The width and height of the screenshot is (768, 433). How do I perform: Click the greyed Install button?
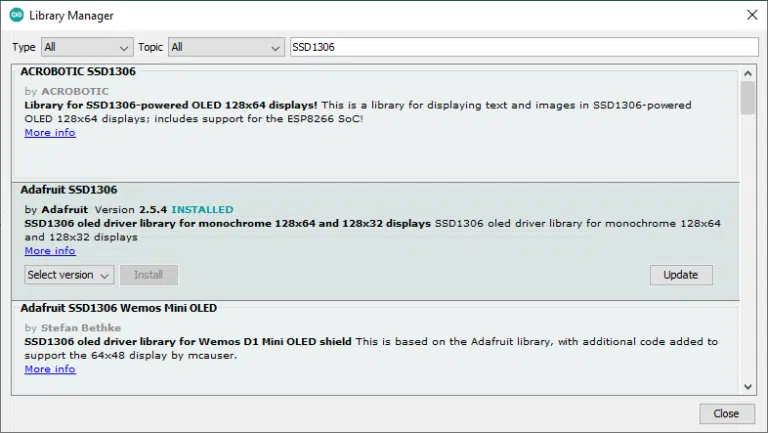149,275
